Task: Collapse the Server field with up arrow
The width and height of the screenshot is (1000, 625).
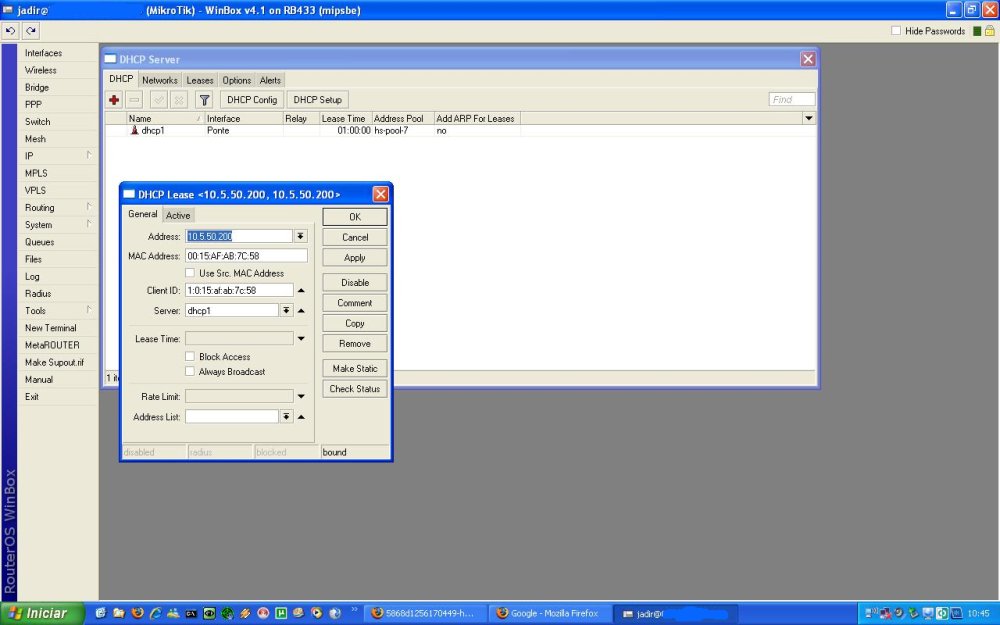Action: coord(301,311)
